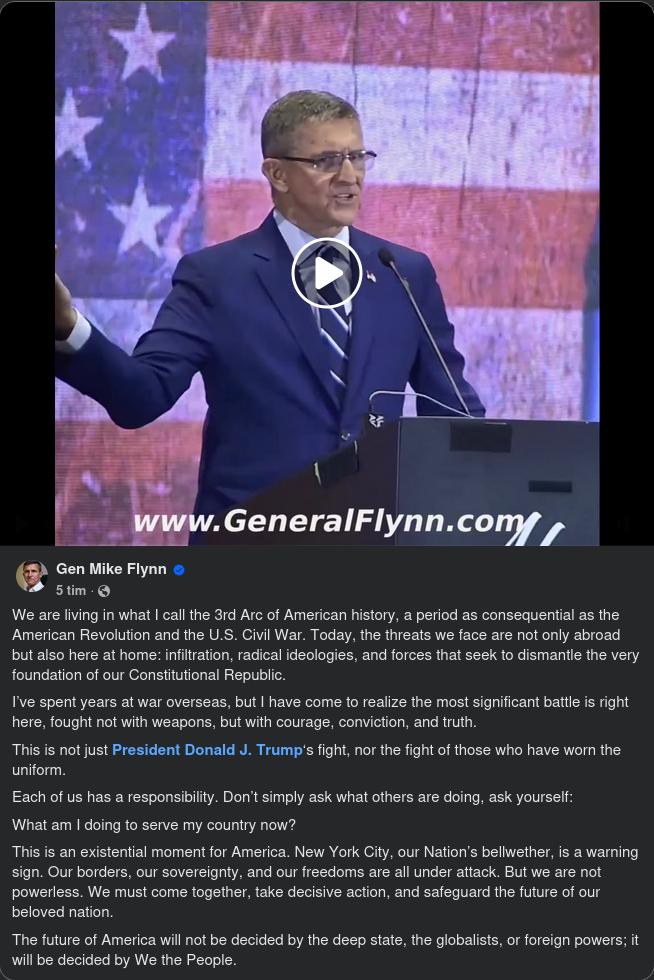Open the post via the '5 tim' timestamp
Screen dimensions: 654x980
pos(71,591)
